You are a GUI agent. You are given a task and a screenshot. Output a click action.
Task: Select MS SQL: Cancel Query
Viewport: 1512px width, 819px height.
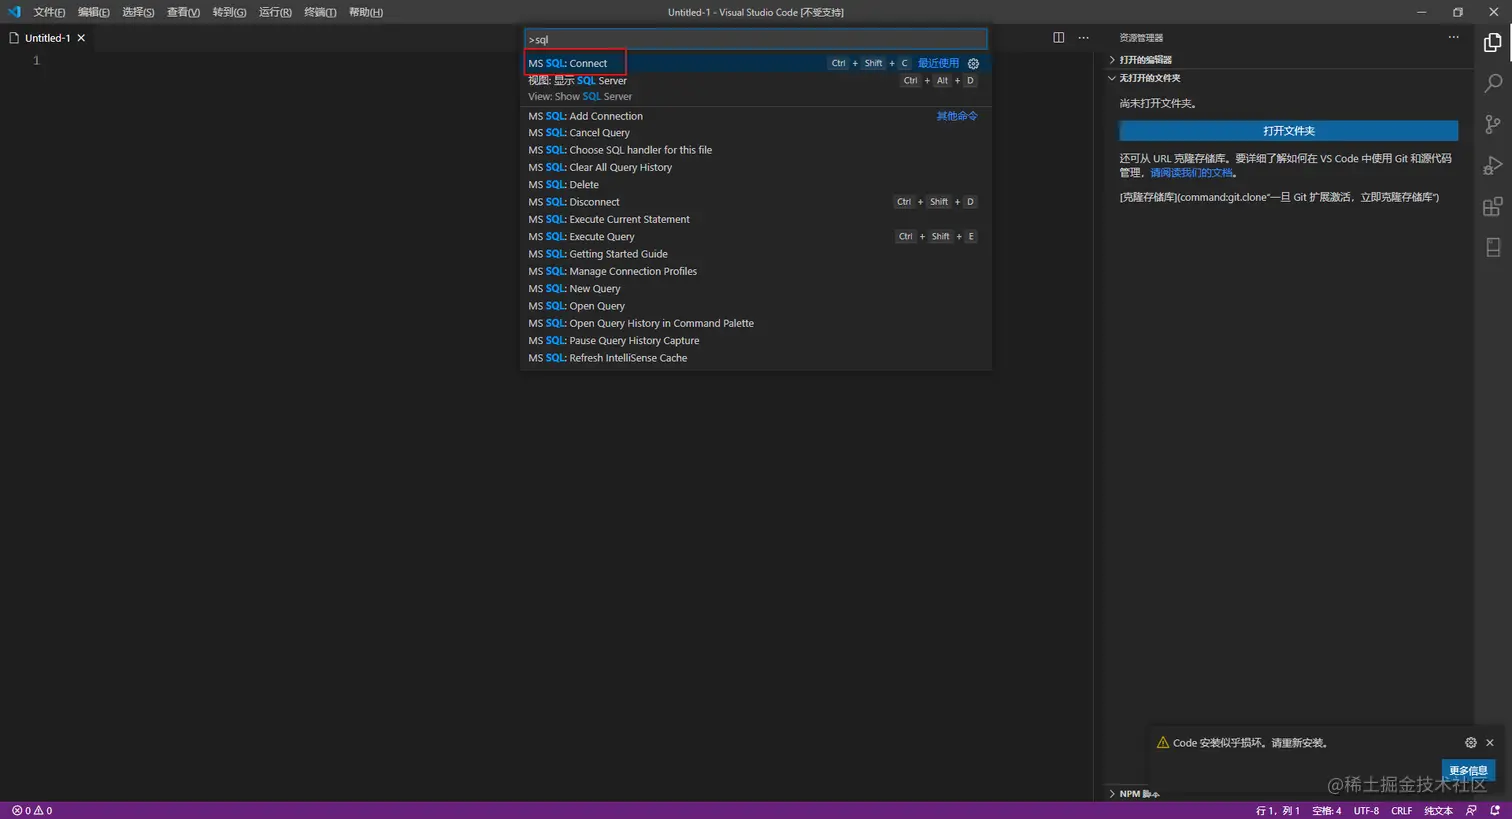[x=756, y=133]
